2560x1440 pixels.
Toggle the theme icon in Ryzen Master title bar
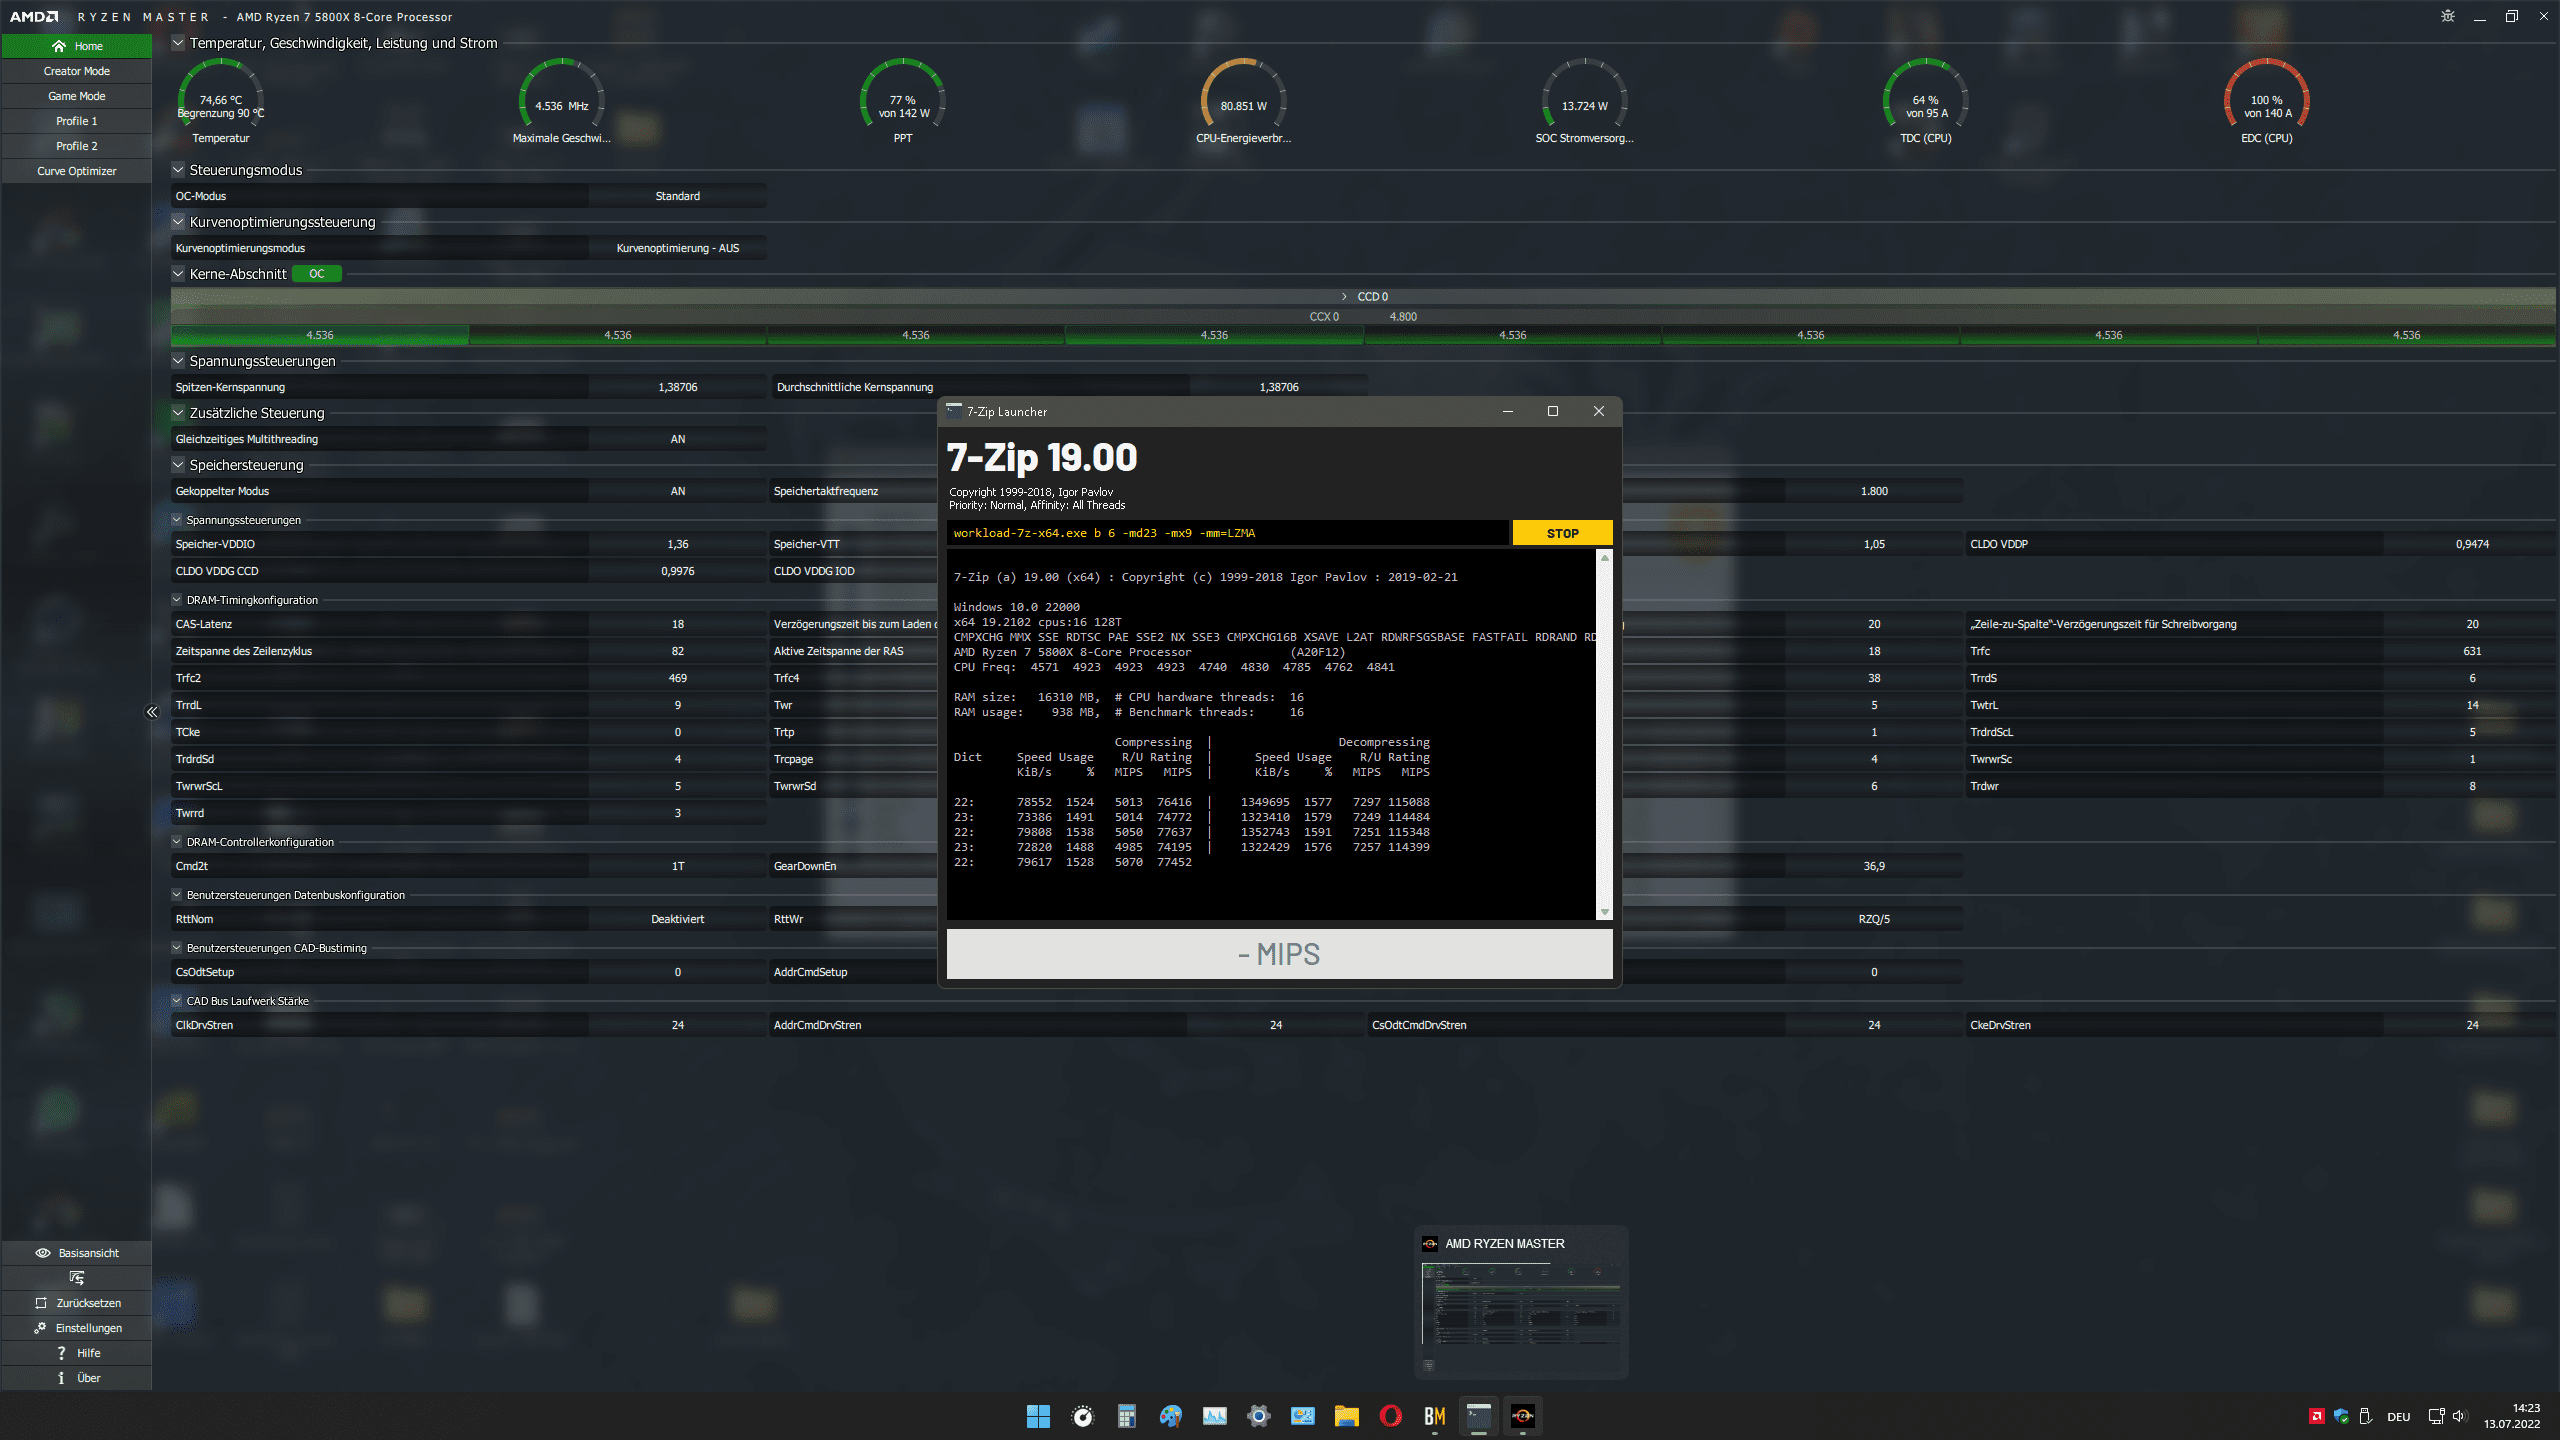[2448, 16]
